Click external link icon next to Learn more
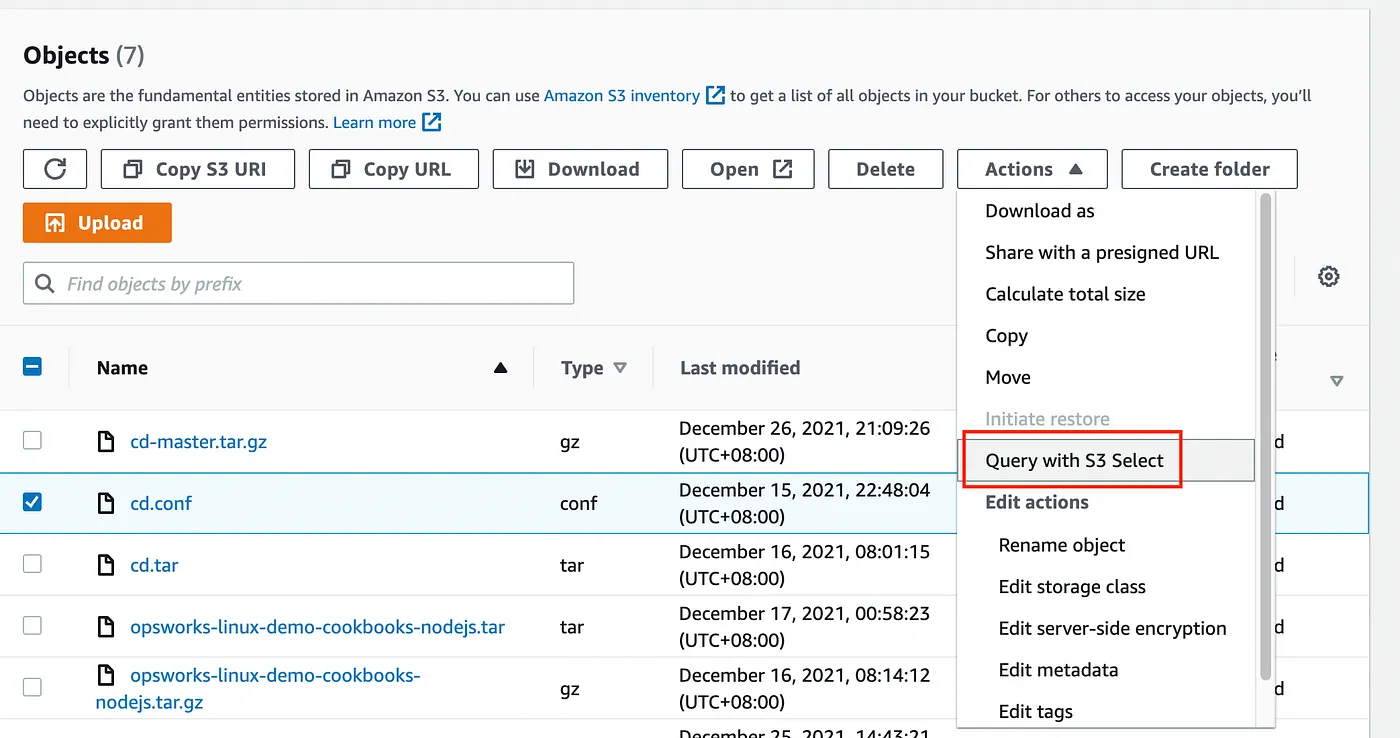Viewport: 1400px width, 738px height. tap(431, 122)
